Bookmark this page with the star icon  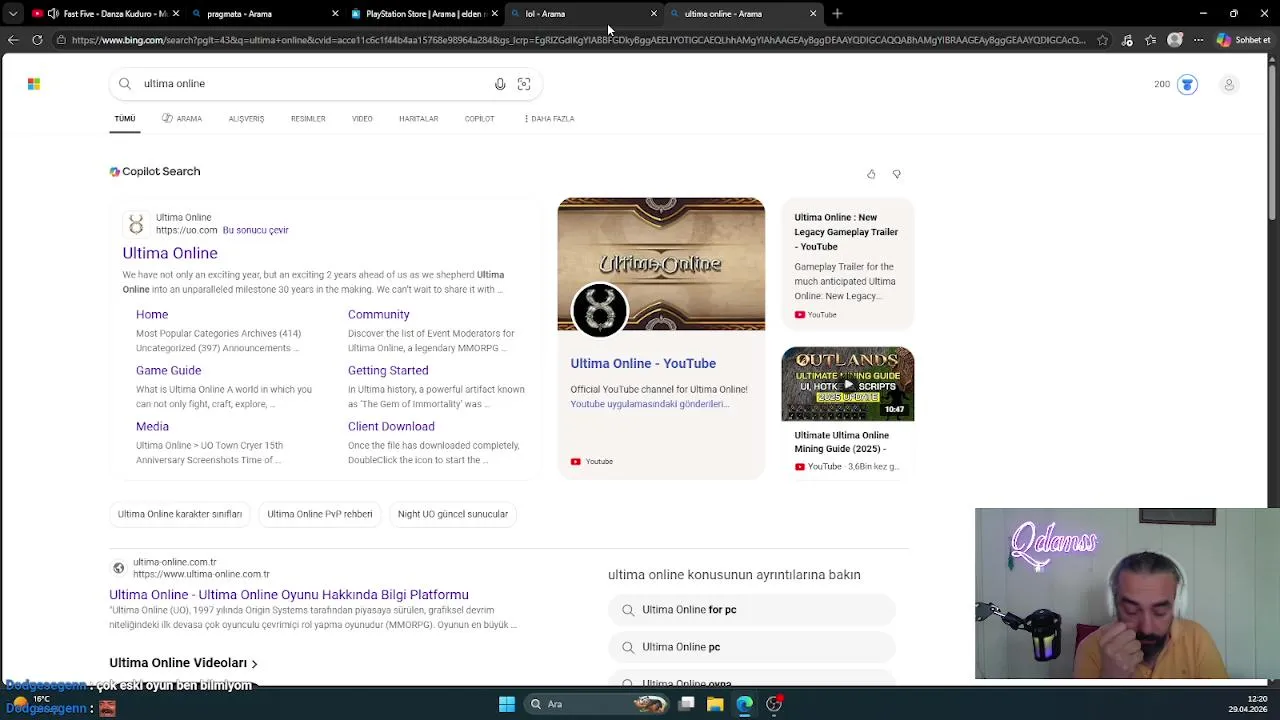pyautogui.click(x=1102, y=40)
